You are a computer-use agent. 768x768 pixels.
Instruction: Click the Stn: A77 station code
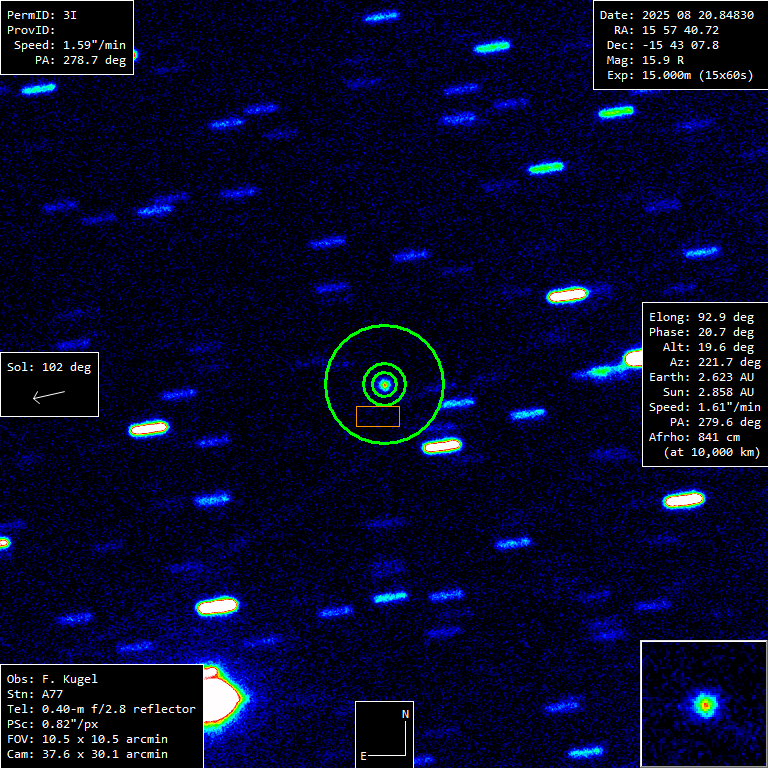(x=34, y=694)
